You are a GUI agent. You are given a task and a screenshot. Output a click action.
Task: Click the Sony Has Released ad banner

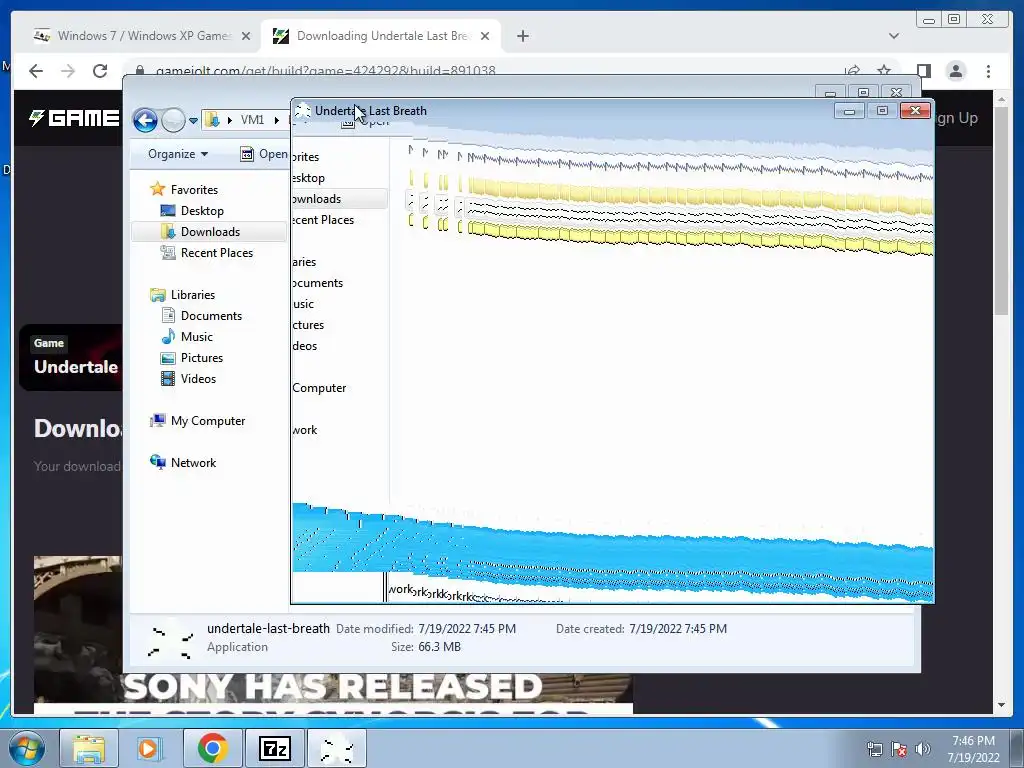click(333, 695)
